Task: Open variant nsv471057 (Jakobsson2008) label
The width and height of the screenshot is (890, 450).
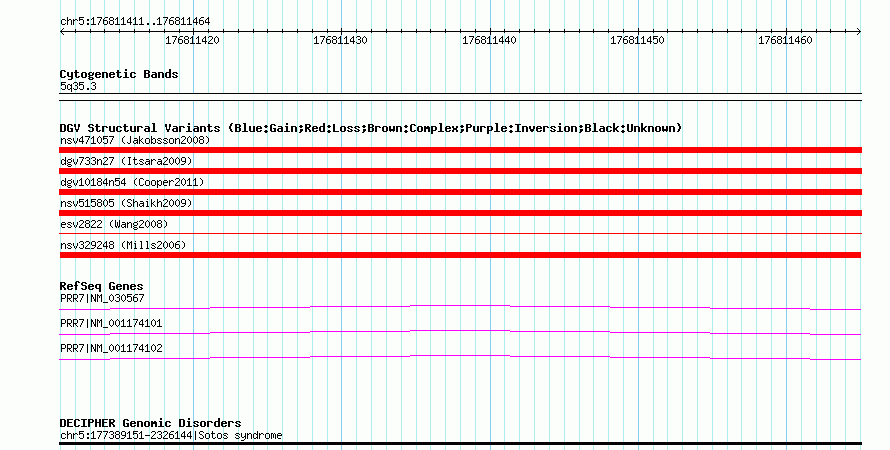Action: point(135,140)
